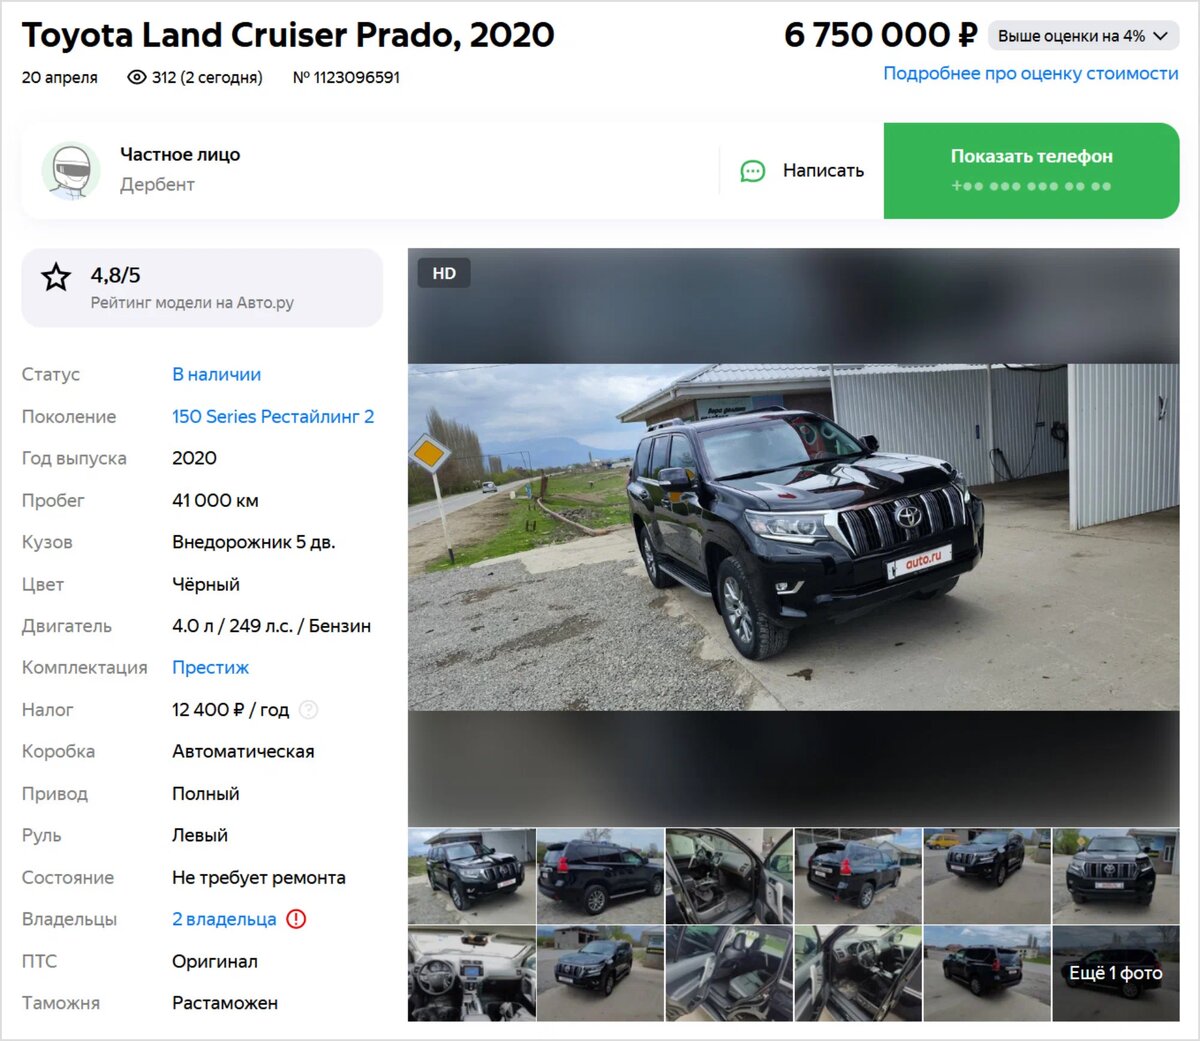Open the main Prado photo
Image resolution: width=1200 pixels, height=1041 pixels.
click(x=793, y=537)
